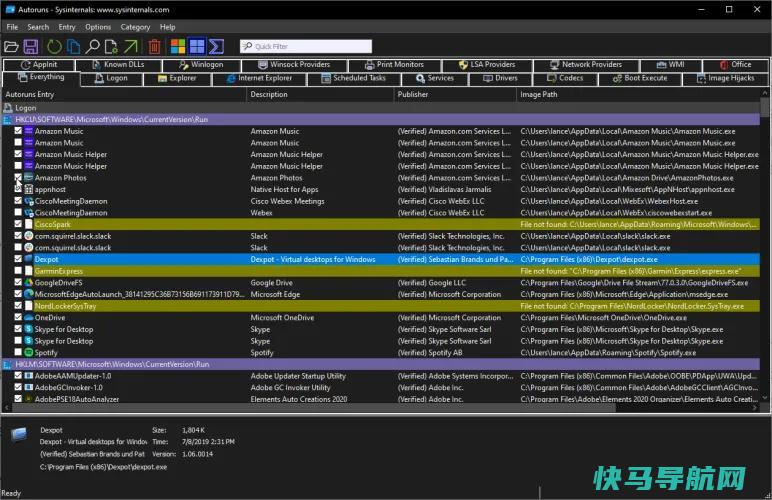Click the Copy toolbar icon
772x500 pixels.
pos(73,47)
